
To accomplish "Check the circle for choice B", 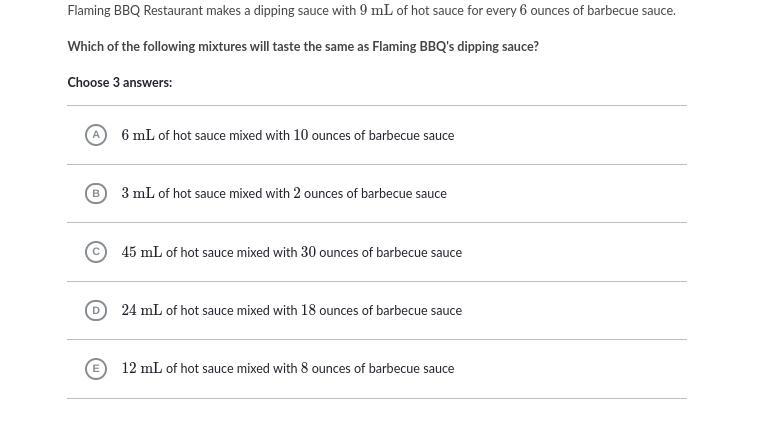I will pos(96,193).
